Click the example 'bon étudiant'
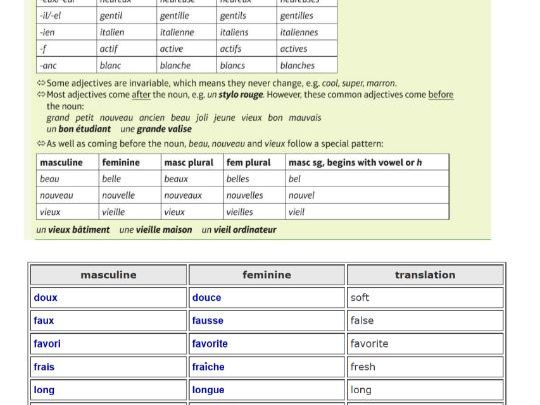540x405 pixels. click(x=84, y=129)
